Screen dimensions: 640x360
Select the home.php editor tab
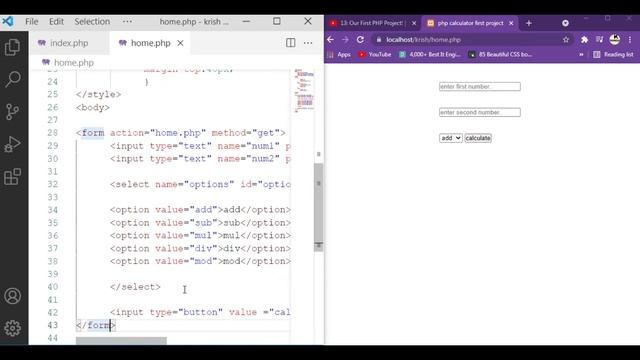(150, 43)
